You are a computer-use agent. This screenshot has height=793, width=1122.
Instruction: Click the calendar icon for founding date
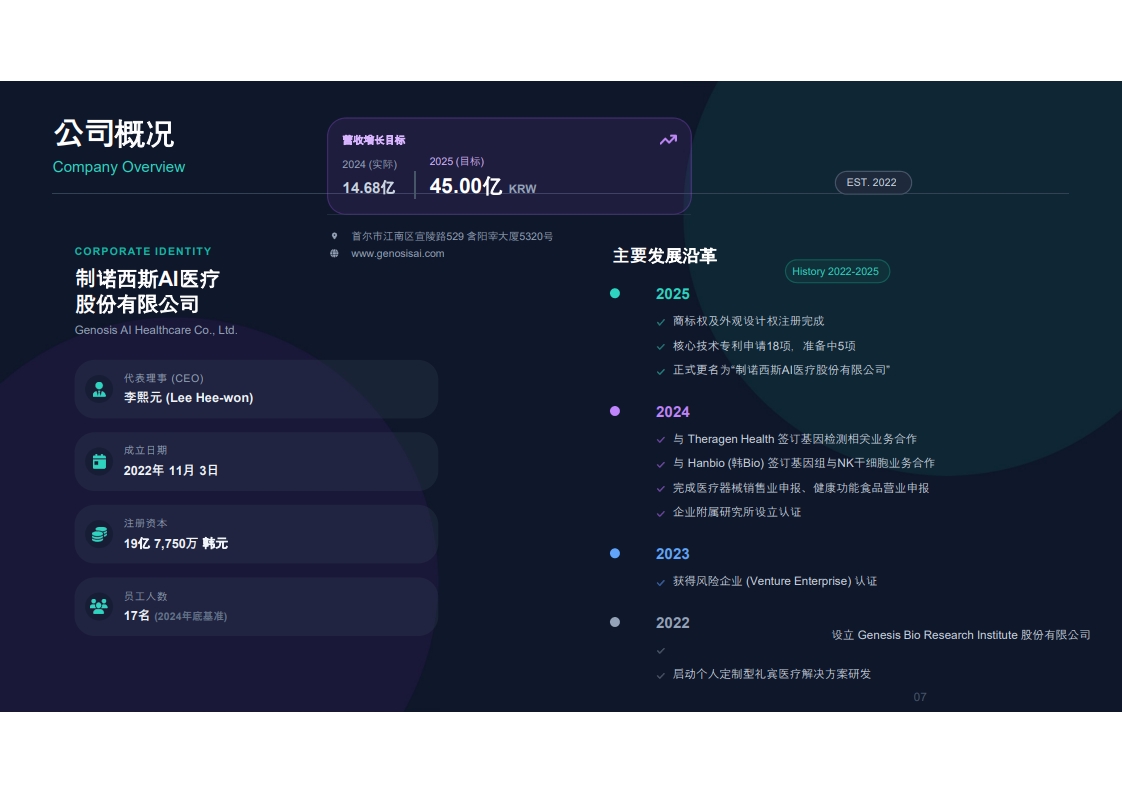click(x=99, y=462)
